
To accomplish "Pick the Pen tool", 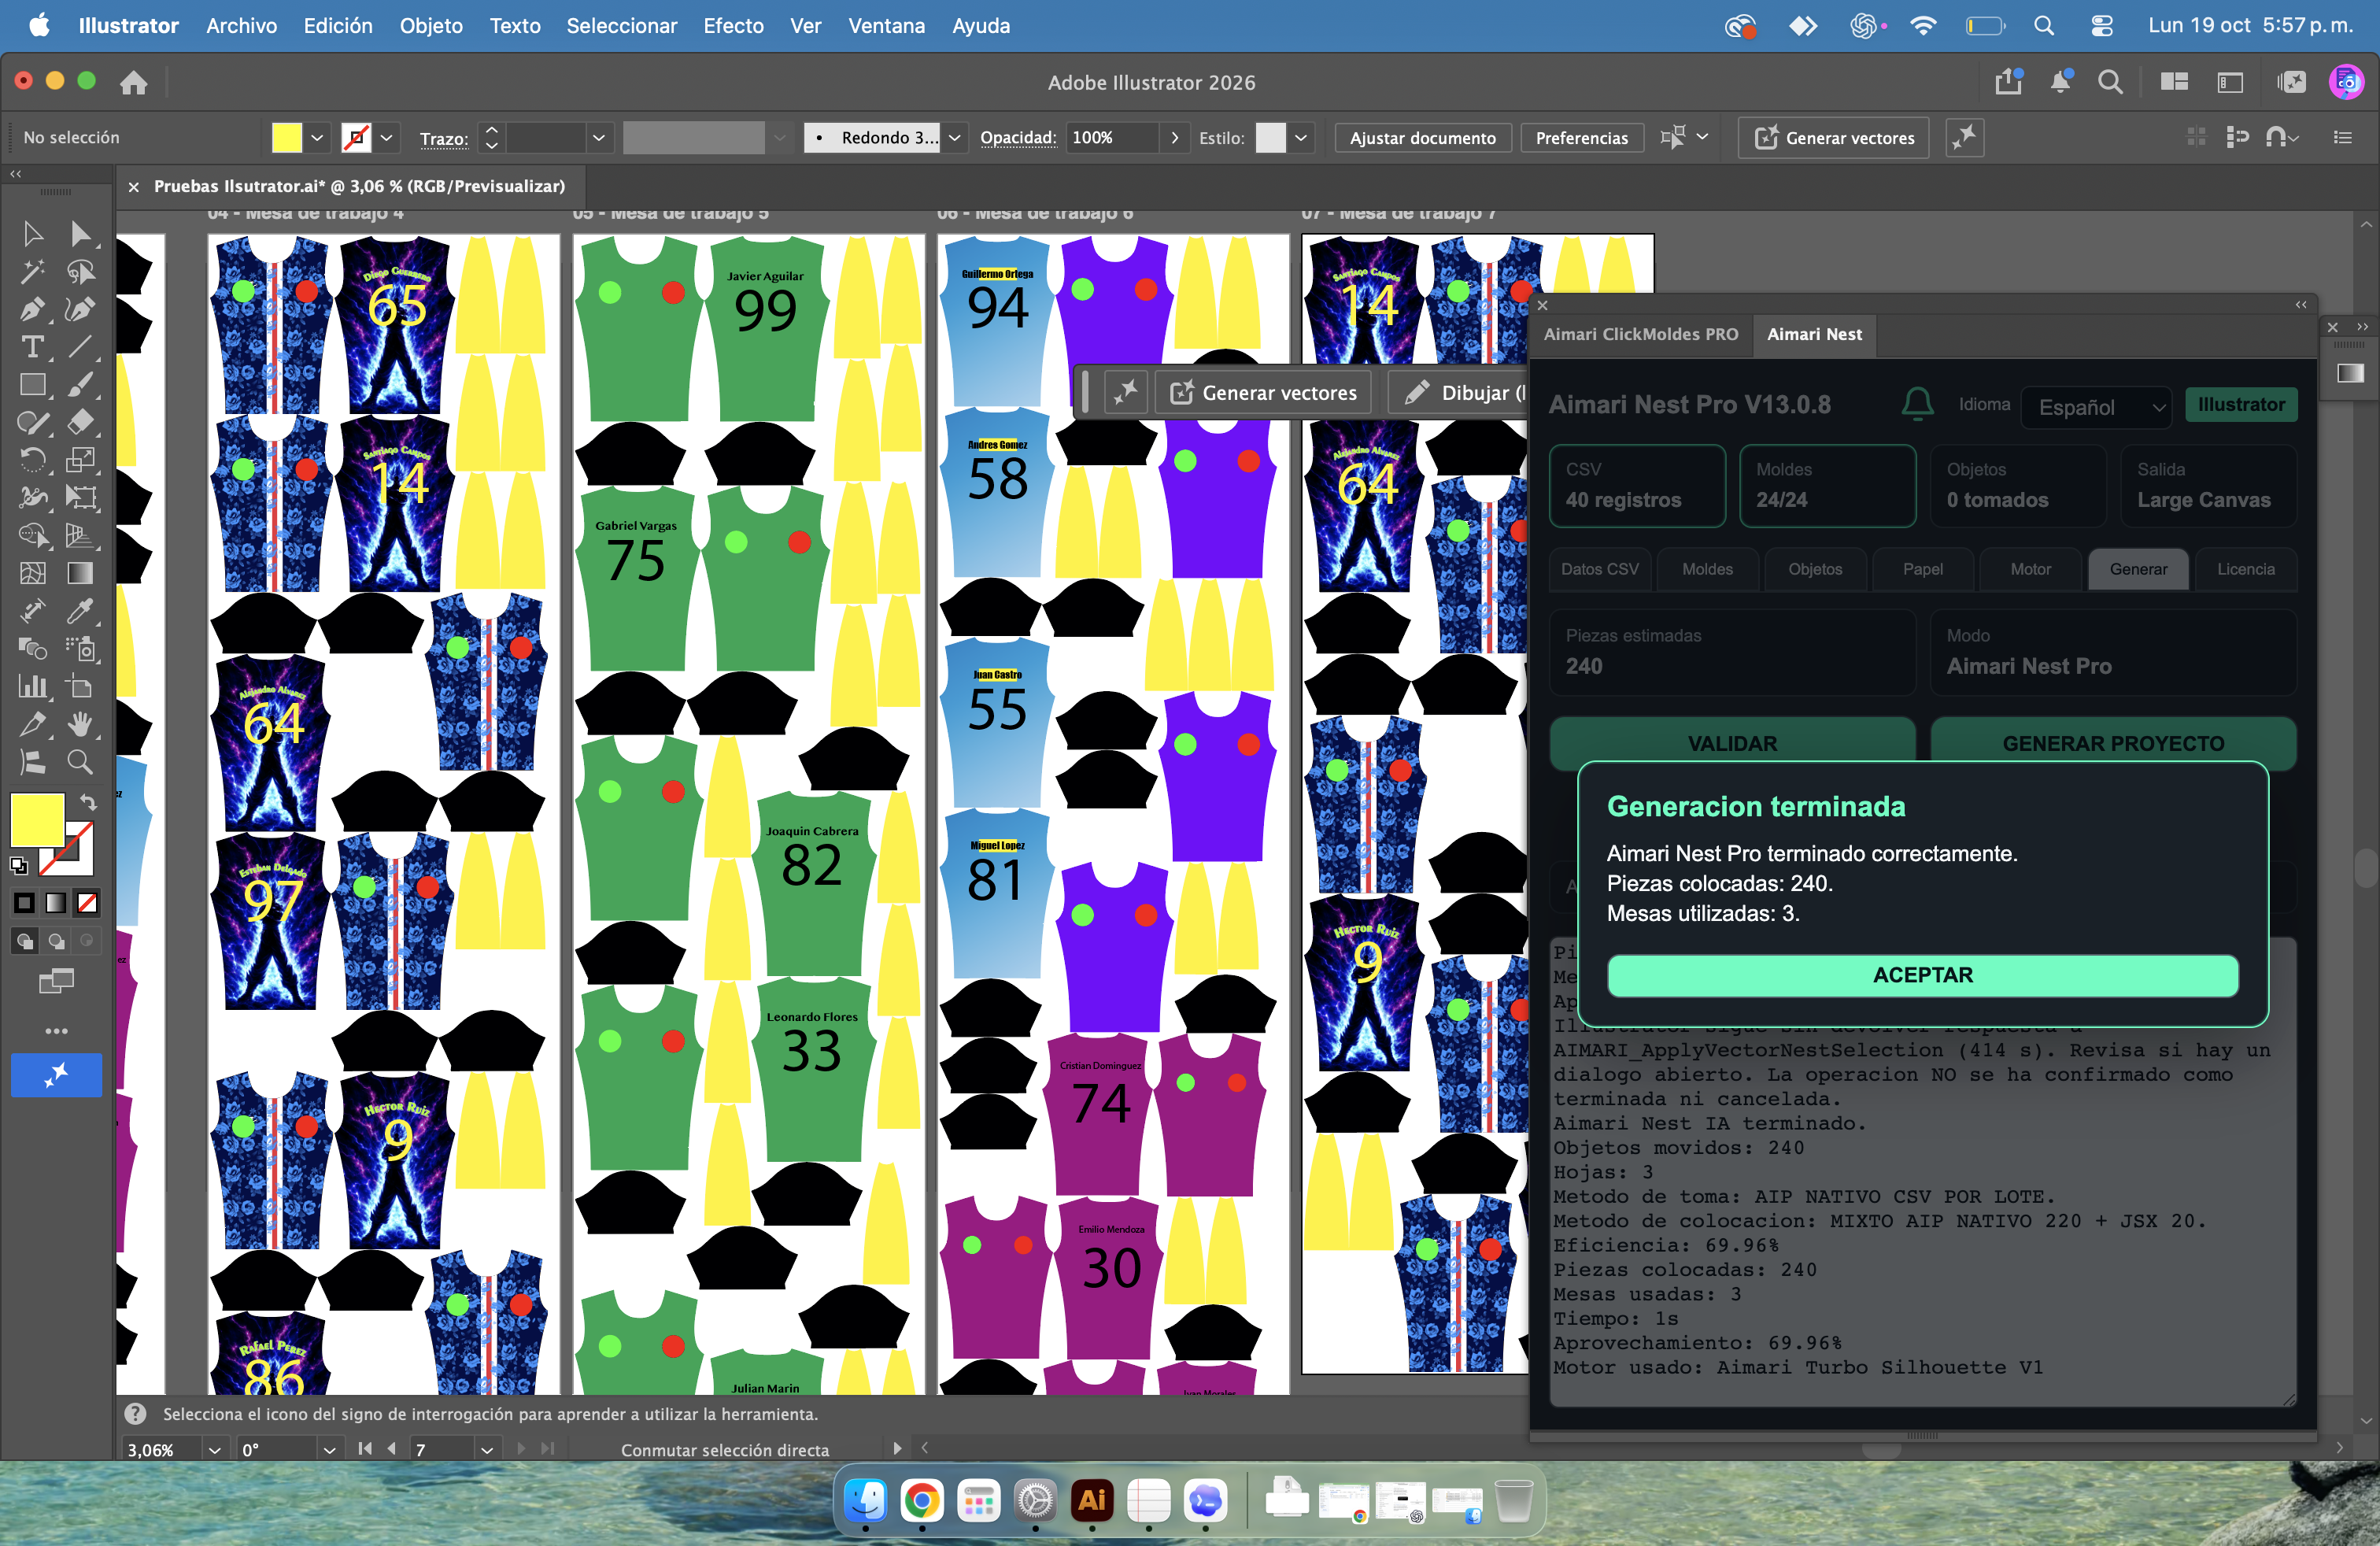I will point(33,310).
